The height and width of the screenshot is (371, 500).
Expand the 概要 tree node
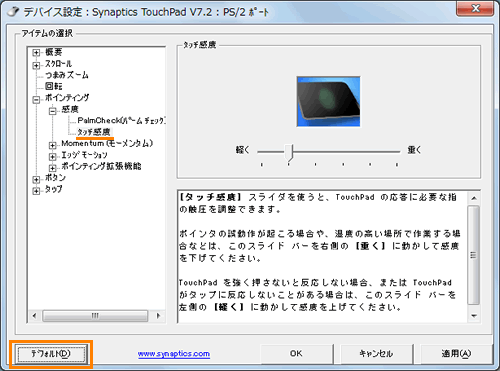coord(36,53)
